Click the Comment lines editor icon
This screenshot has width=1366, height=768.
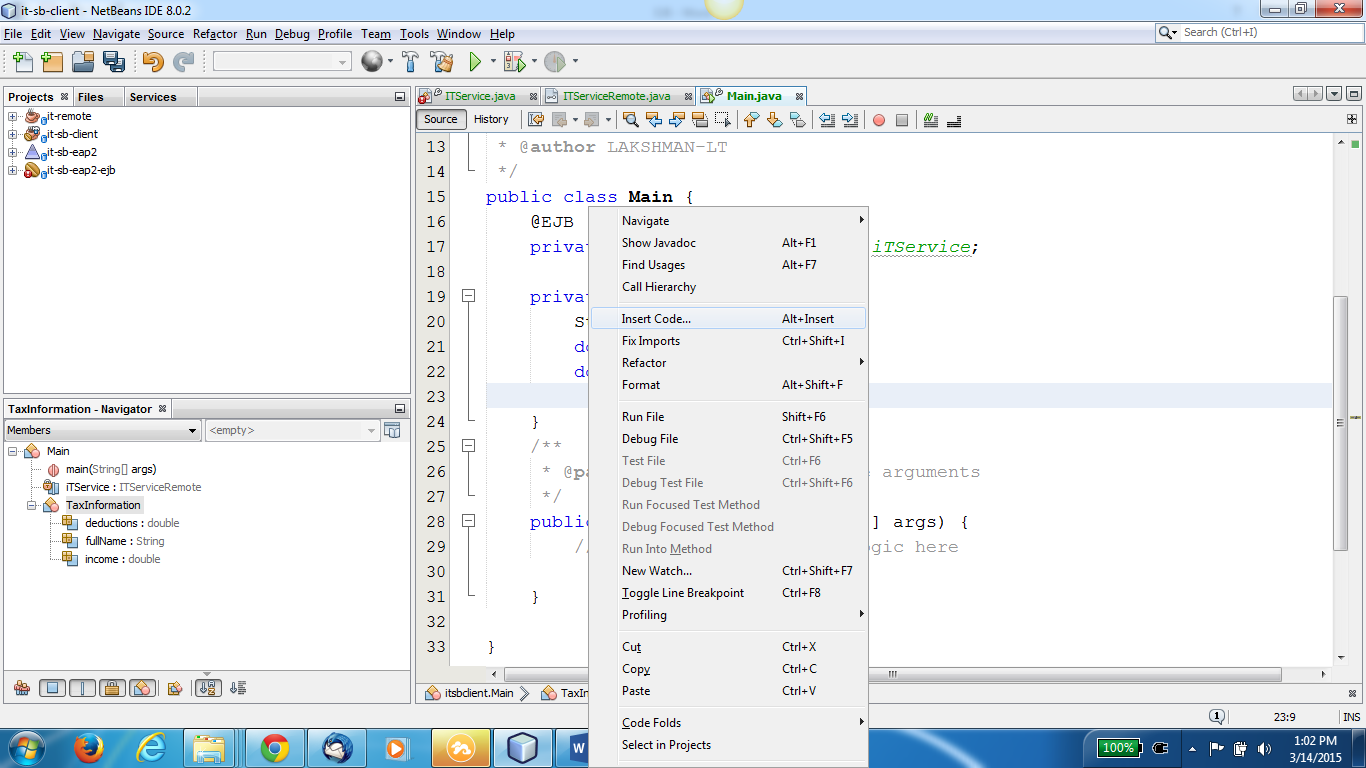931,120
